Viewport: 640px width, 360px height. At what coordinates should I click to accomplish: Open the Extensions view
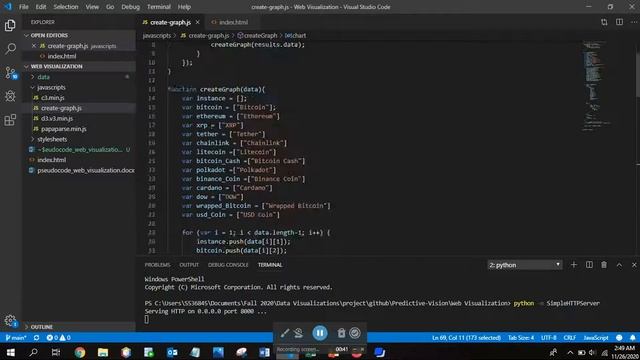[x=10, y=120]
